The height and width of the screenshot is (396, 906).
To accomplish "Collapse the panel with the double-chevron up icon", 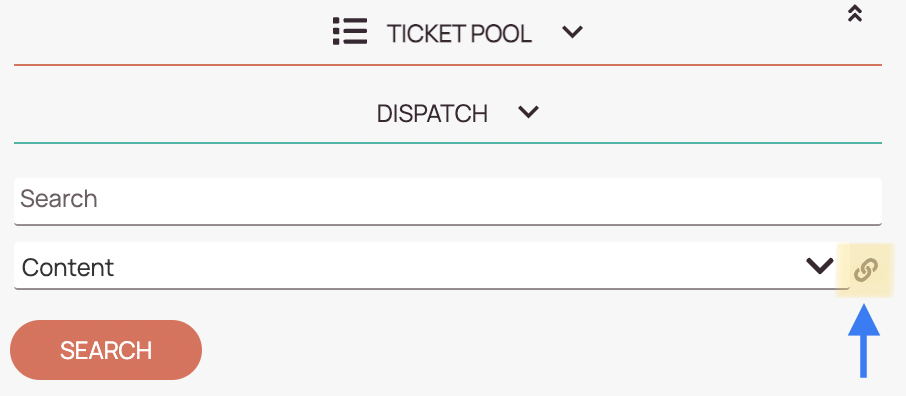I will click(855, 13).
